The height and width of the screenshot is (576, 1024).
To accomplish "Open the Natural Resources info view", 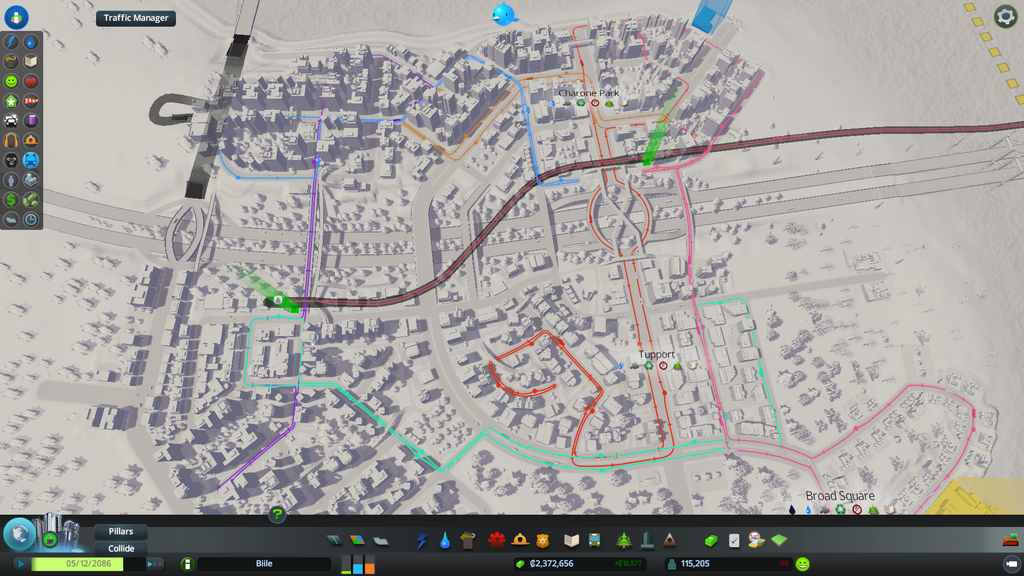I will click(31, 199).
